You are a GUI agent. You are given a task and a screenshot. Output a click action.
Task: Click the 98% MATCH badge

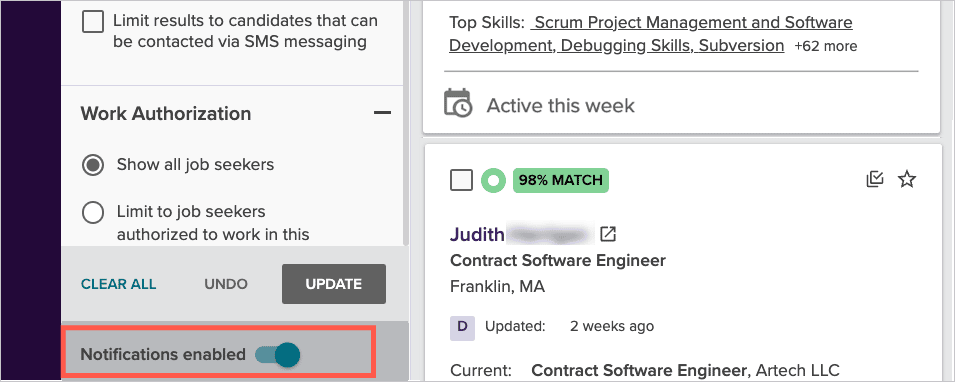coord(560,180)
